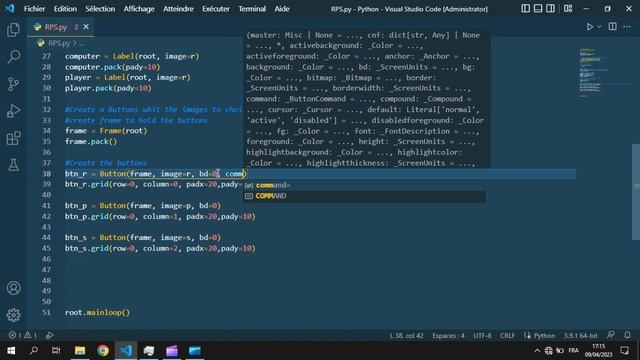Open network globe icon in tray
Viewport: 640px width, 360px height.
tap(549, 351)
